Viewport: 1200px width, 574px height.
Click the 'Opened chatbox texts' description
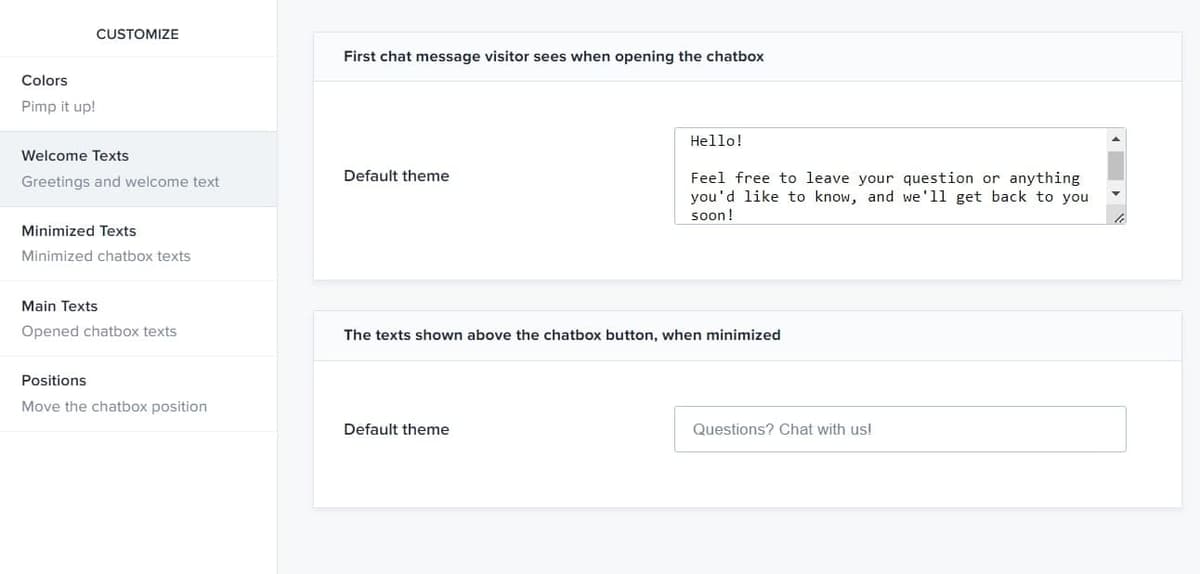click(x=99, y=331)
